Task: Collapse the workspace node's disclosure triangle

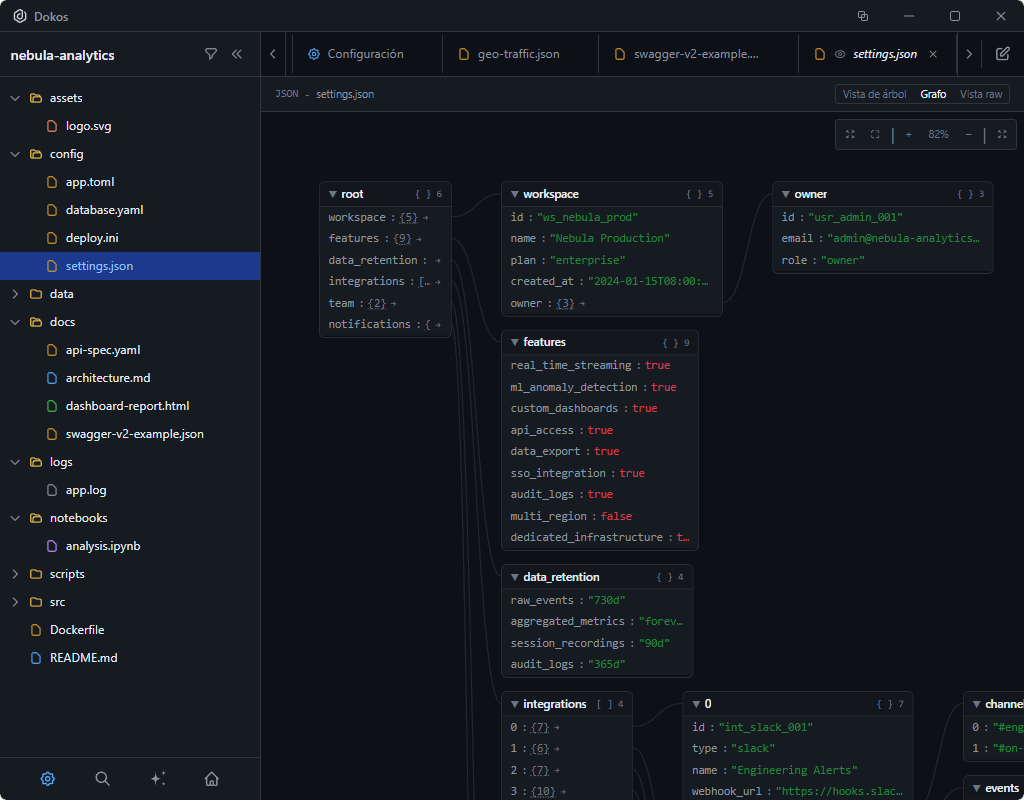Action: 515,193
